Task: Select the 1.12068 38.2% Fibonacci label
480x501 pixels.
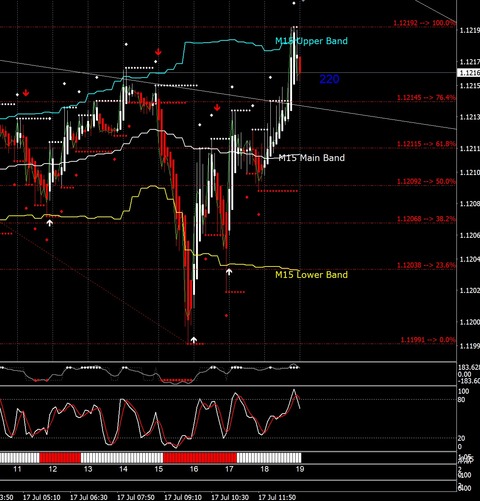Action: pos(426,219)
